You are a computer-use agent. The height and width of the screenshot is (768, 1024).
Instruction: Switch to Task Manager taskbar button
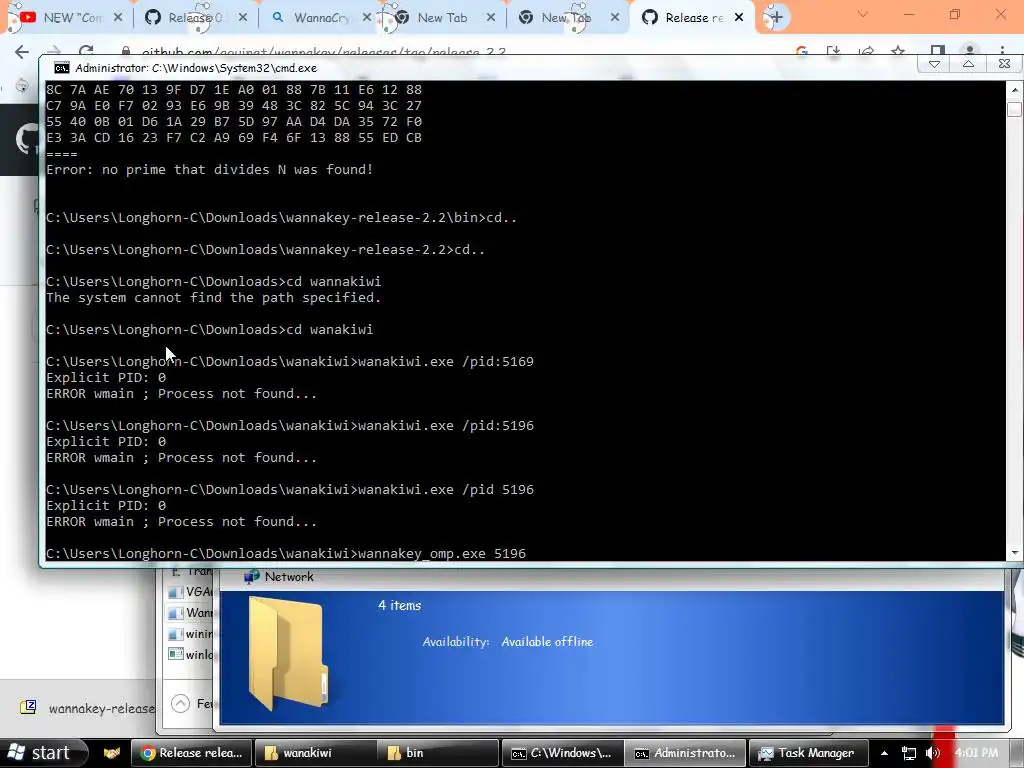[808, 753]
